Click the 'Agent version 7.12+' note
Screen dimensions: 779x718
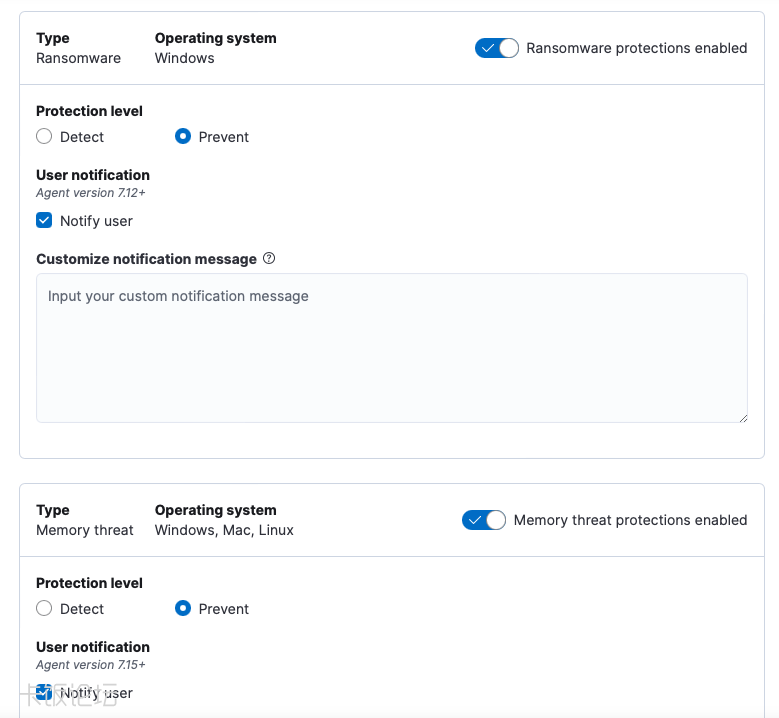91,193
